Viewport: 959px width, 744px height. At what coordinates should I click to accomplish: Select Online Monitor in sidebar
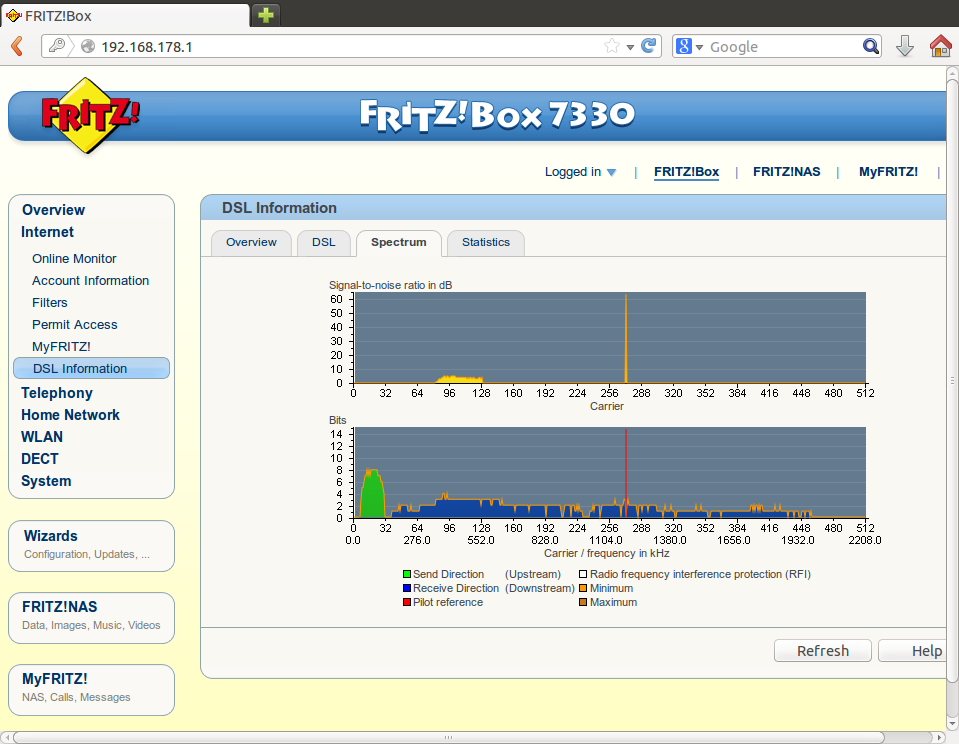74,258
